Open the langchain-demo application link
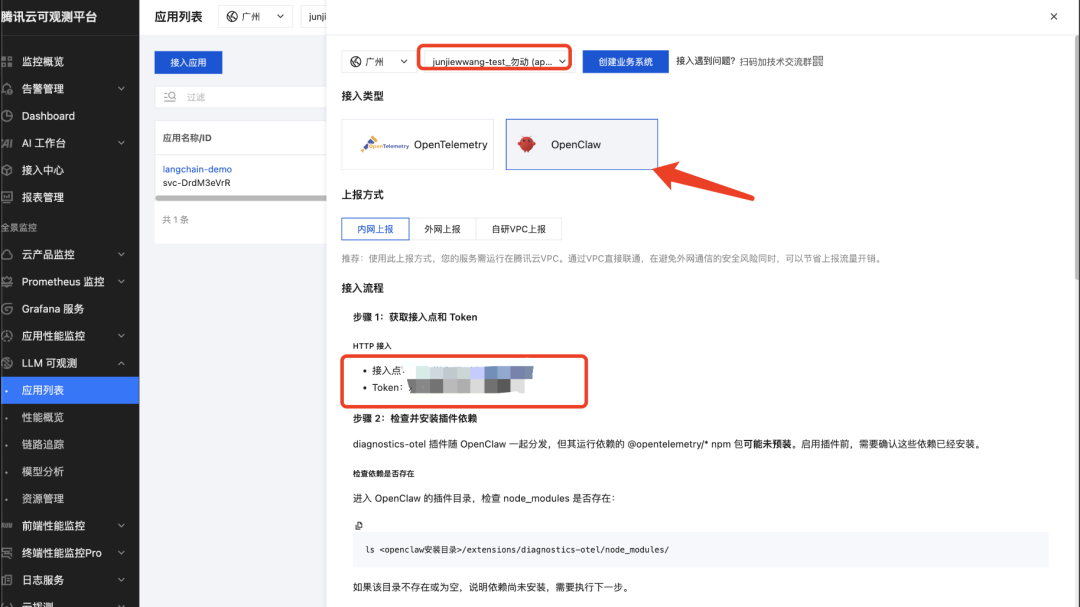This screenshot has width=1080, height=607. (x=197, y=169)
